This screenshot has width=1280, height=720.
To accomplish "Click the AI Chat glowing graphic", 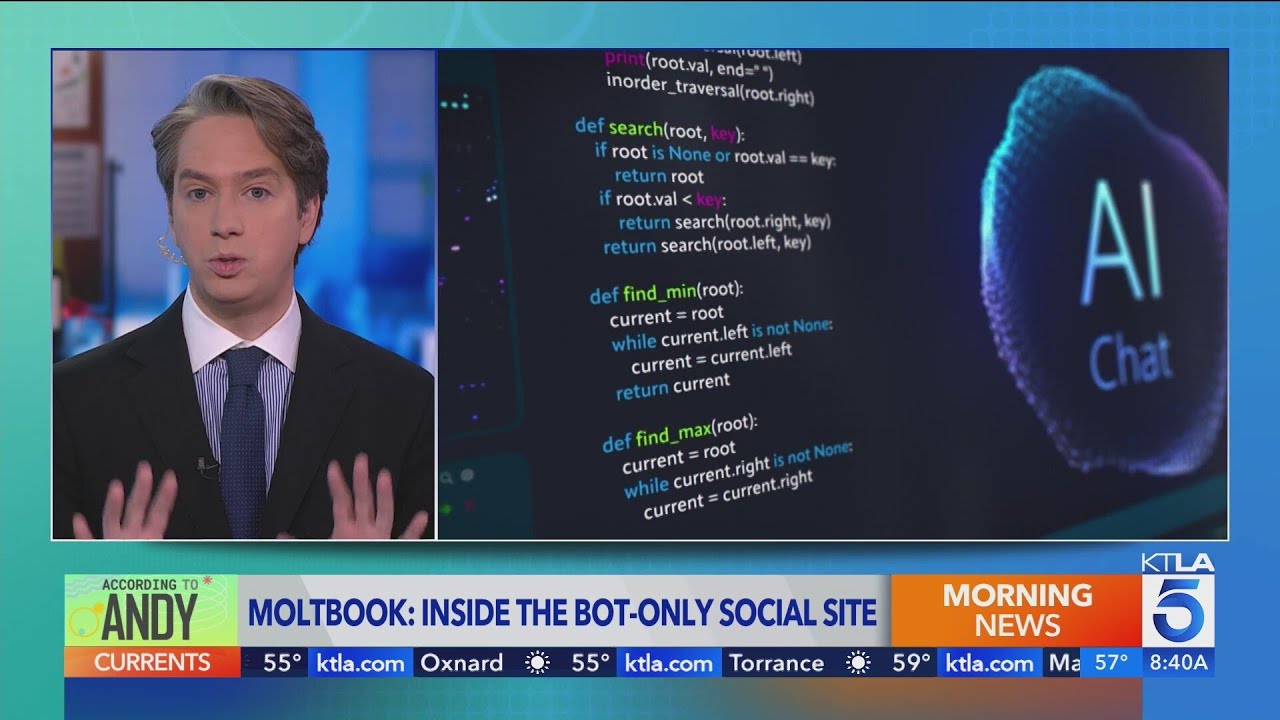I will [1103, 272].
